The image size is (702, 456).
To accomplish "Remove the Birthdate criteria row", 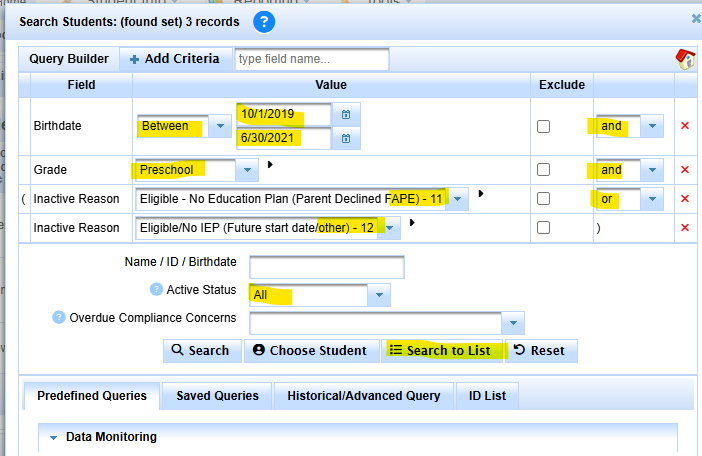I will 685,127.
